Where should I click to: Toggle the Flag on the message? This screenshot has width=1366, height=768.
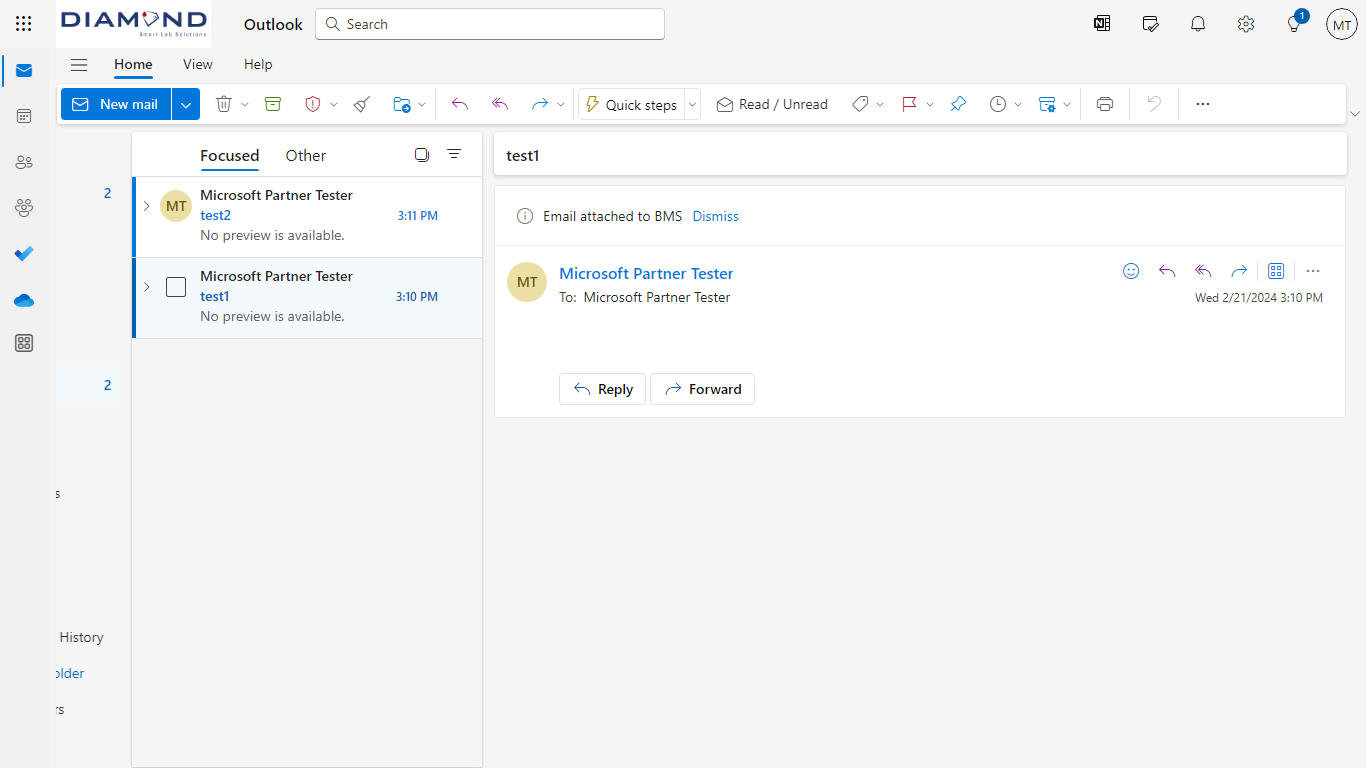tap(909, 104)
